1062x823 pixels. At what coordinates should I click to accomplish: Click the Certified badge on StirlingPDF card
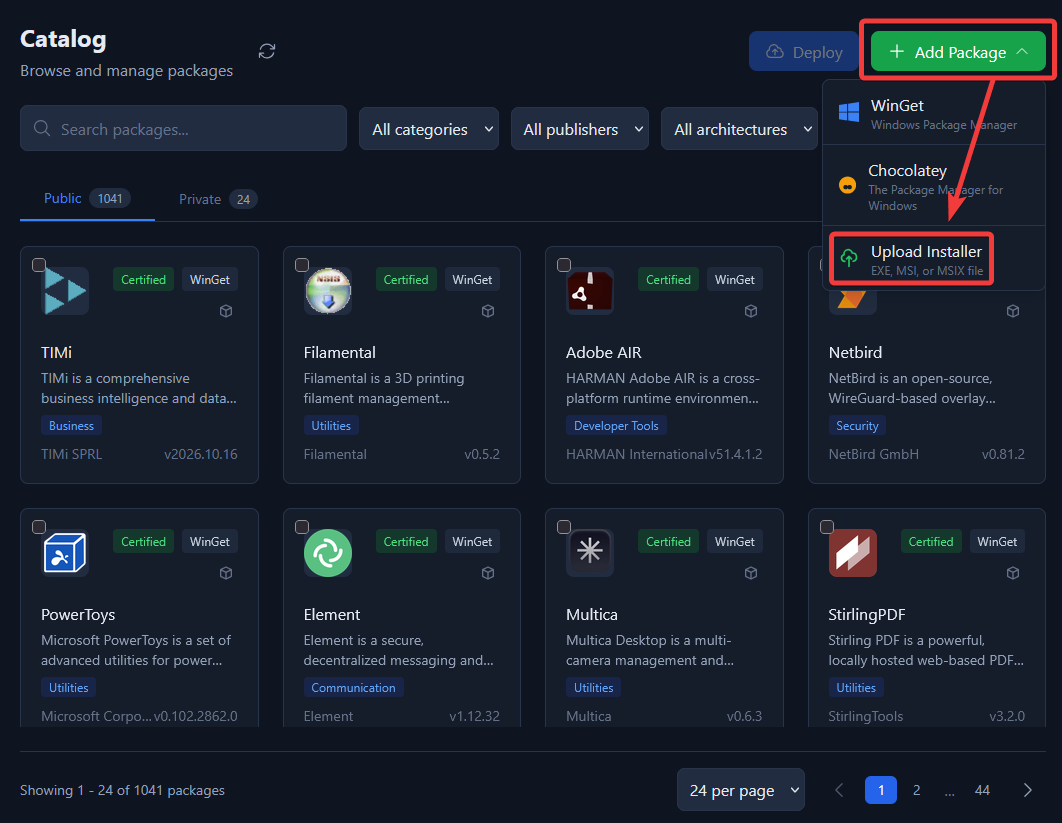(931, 542)
